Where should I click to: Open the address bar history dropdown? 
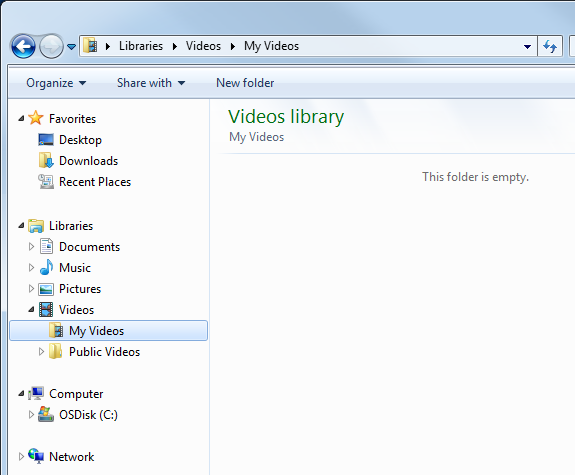527,47
